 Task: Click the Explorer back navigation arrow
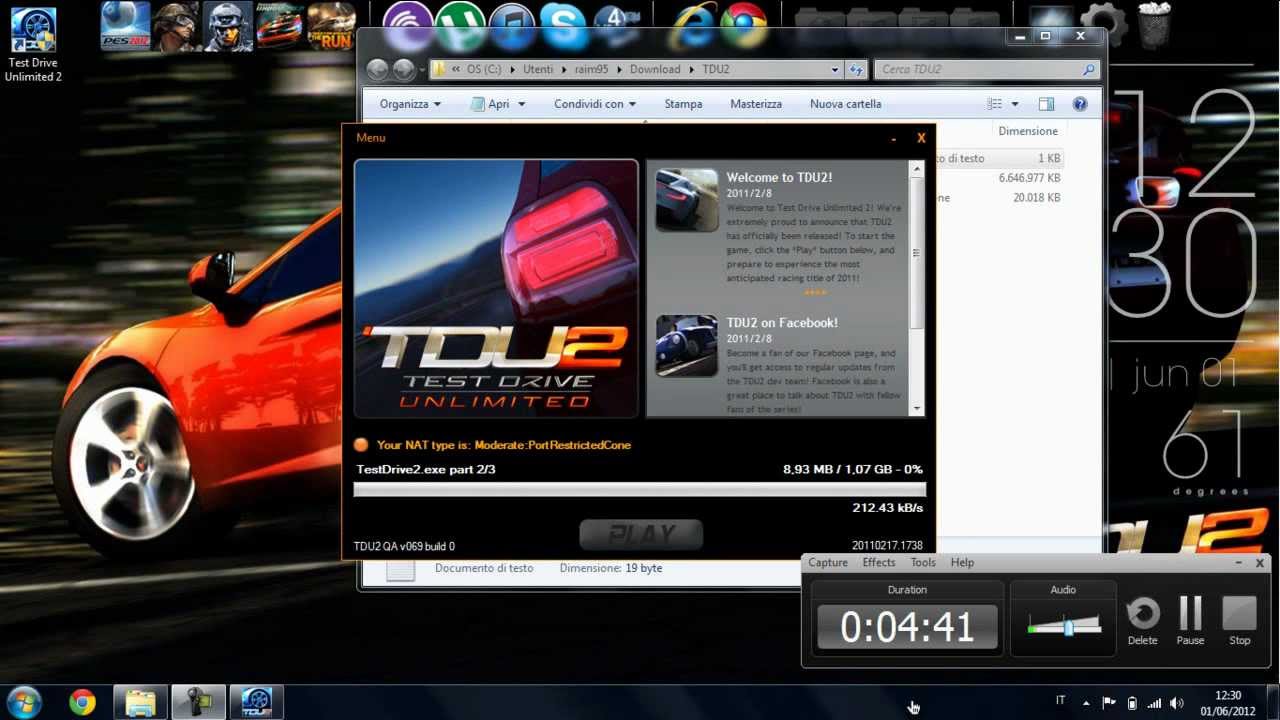[x=377, y=69]
